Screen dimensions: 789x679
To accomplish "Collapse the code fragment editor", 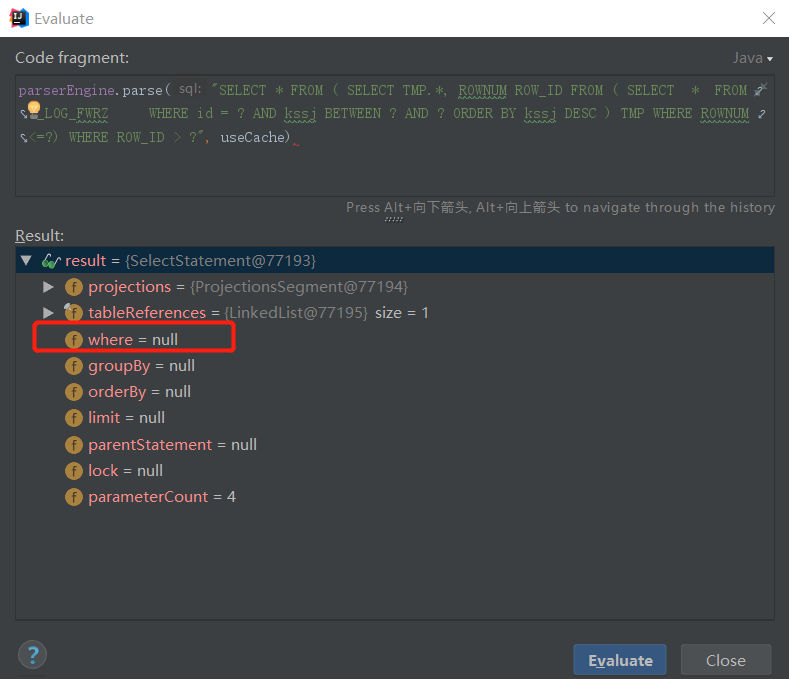I will 761,90.
